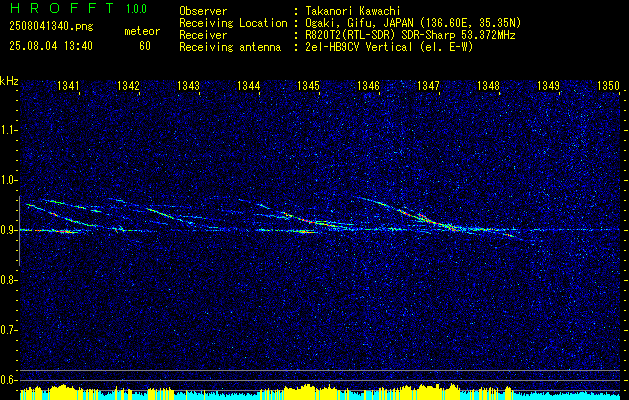Click the 1.1 kHz frequency label

point(7,130)
